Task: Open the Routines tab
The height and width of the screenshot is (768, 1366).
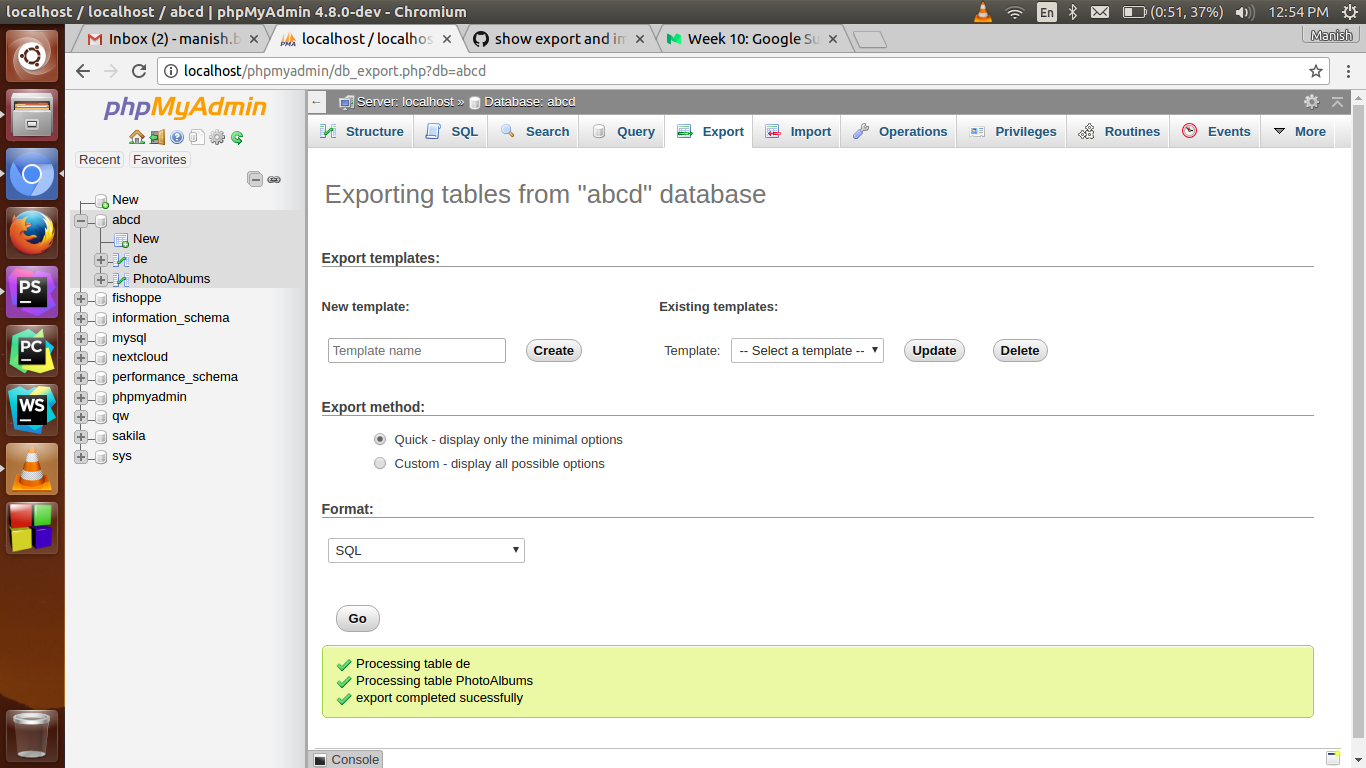Action: click(x=1118, y=132)
